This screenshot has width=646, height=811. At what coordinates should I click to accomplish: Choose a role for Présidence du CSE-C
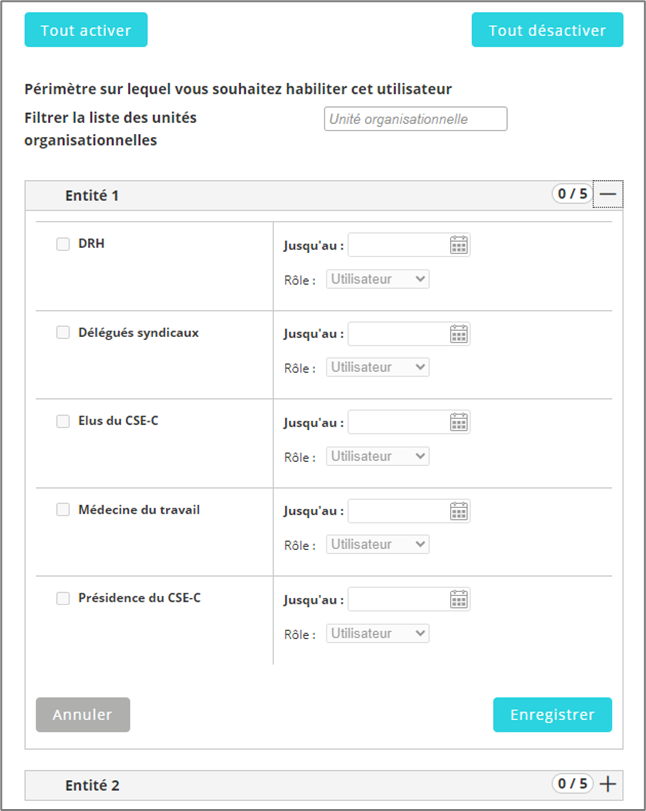pyautogui.click(x=378, y=633)
